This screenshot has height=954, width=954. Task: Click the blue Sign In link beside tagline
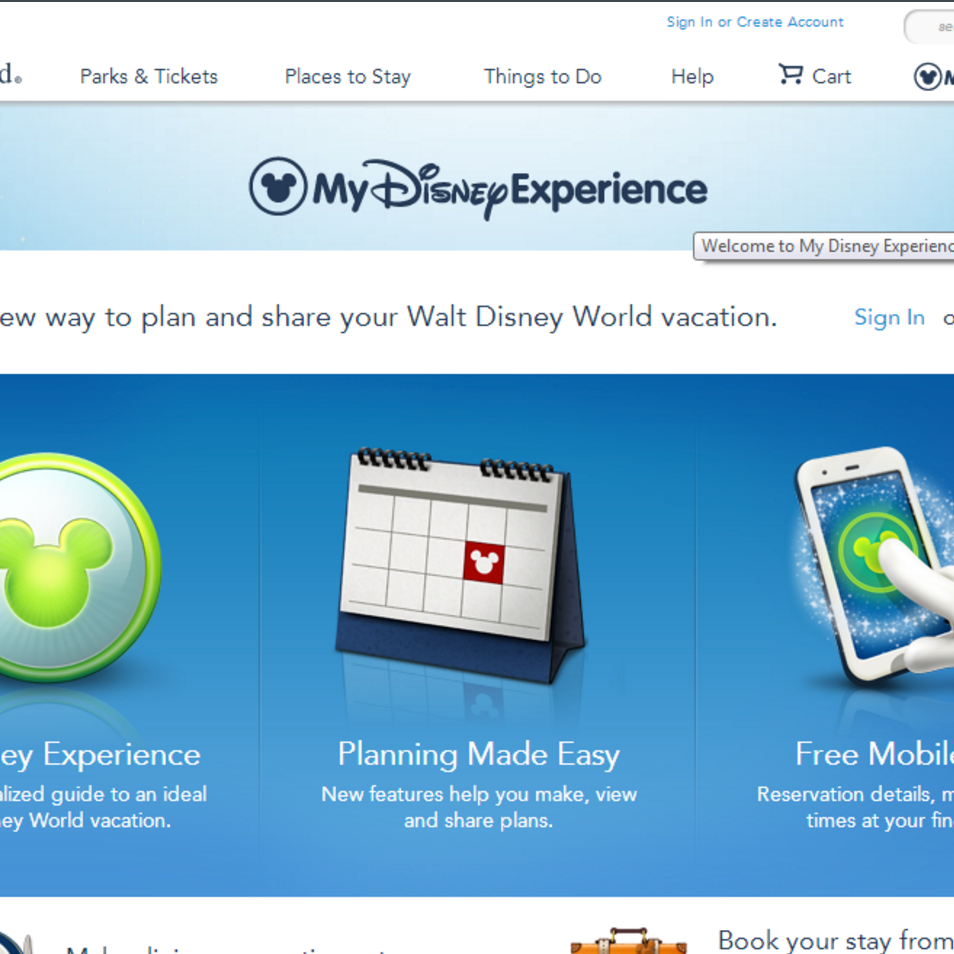click(890, 318)
